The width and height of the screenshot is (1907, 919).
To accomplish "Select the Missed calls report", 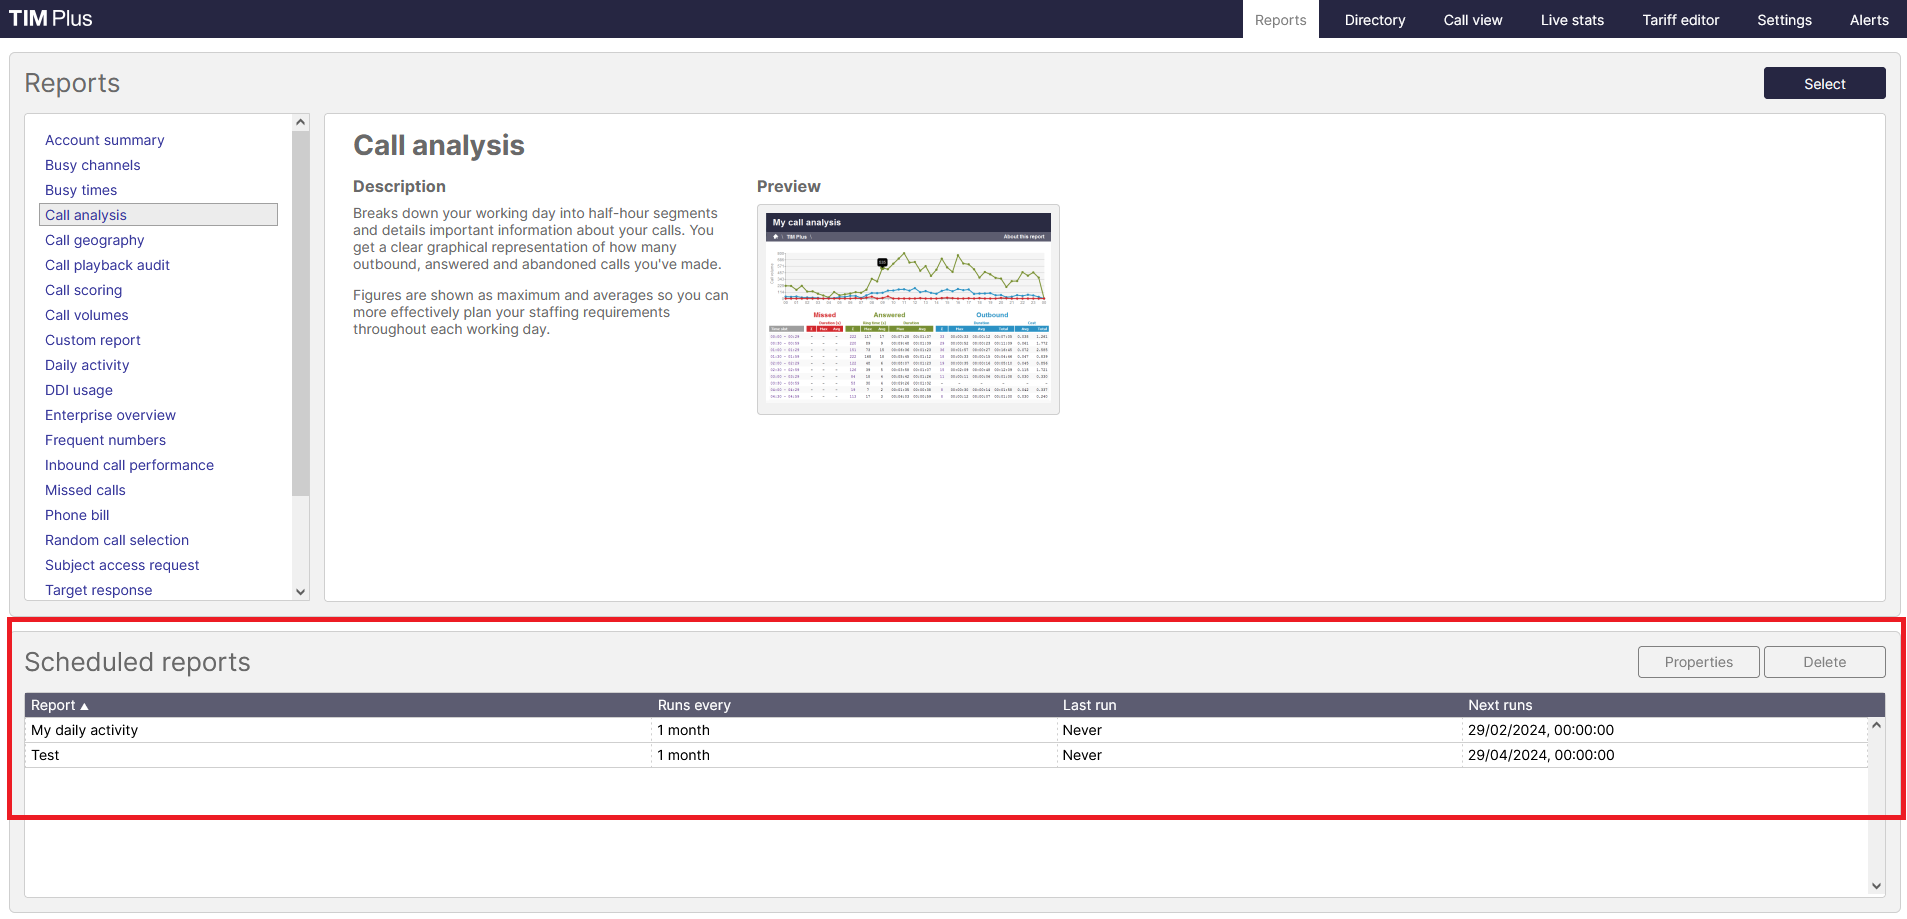I will click(85, 490).
